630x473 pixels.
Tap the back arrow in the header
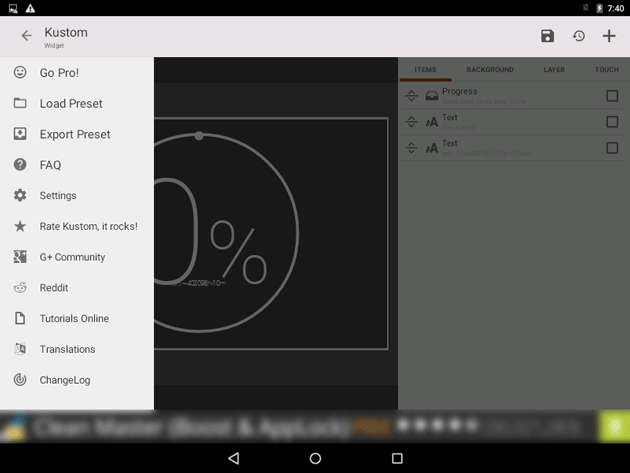[x=27, y=36]
